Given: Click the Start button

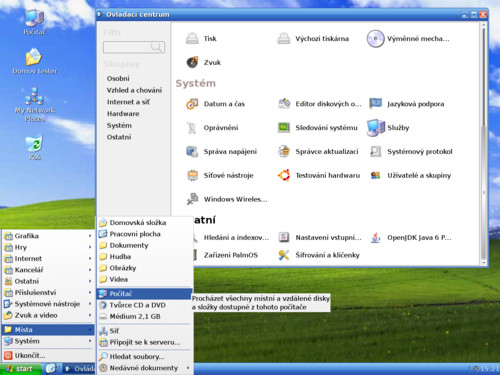Looking at the screenshot, I should (21, 369).
